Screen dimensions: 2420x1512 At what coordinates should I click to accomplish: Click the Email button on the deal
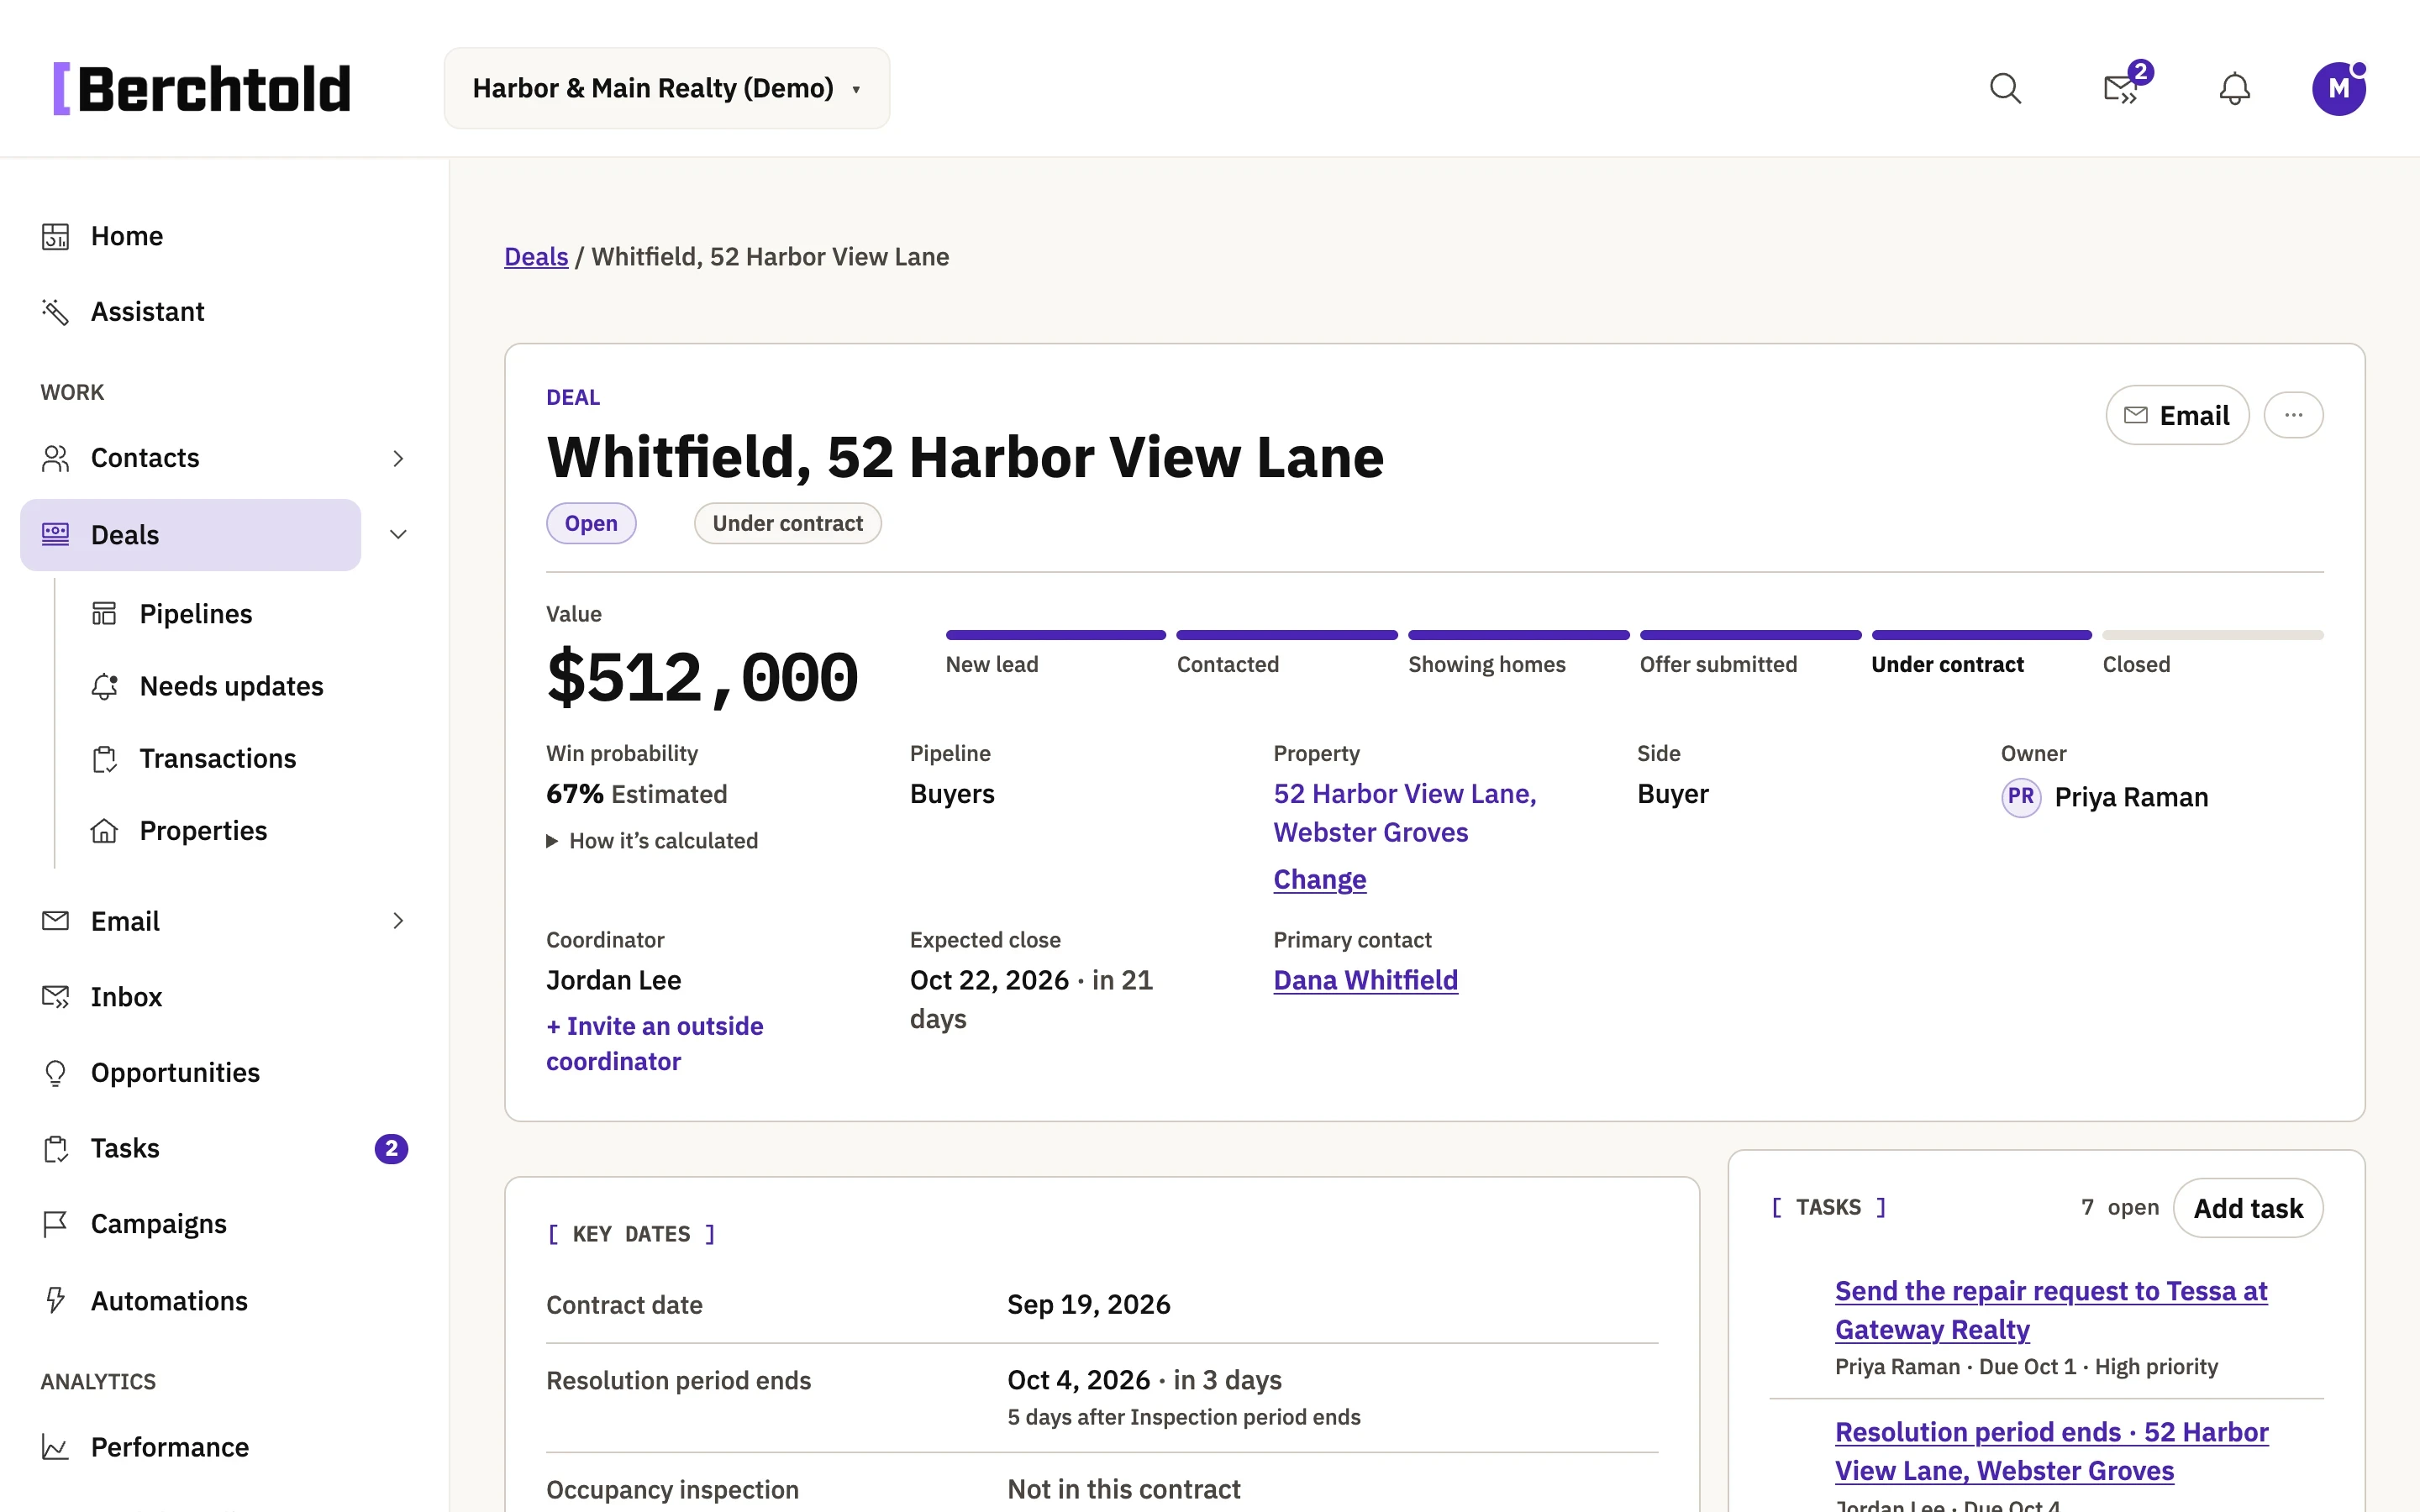tap(2177, 415)
